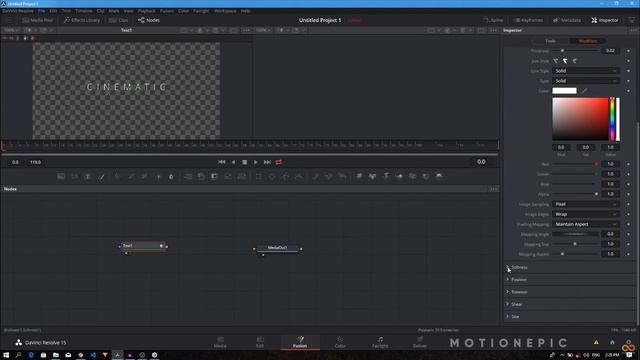Click the white Color swatch
The height and width of the screenshot is (360, 640).
564,91
